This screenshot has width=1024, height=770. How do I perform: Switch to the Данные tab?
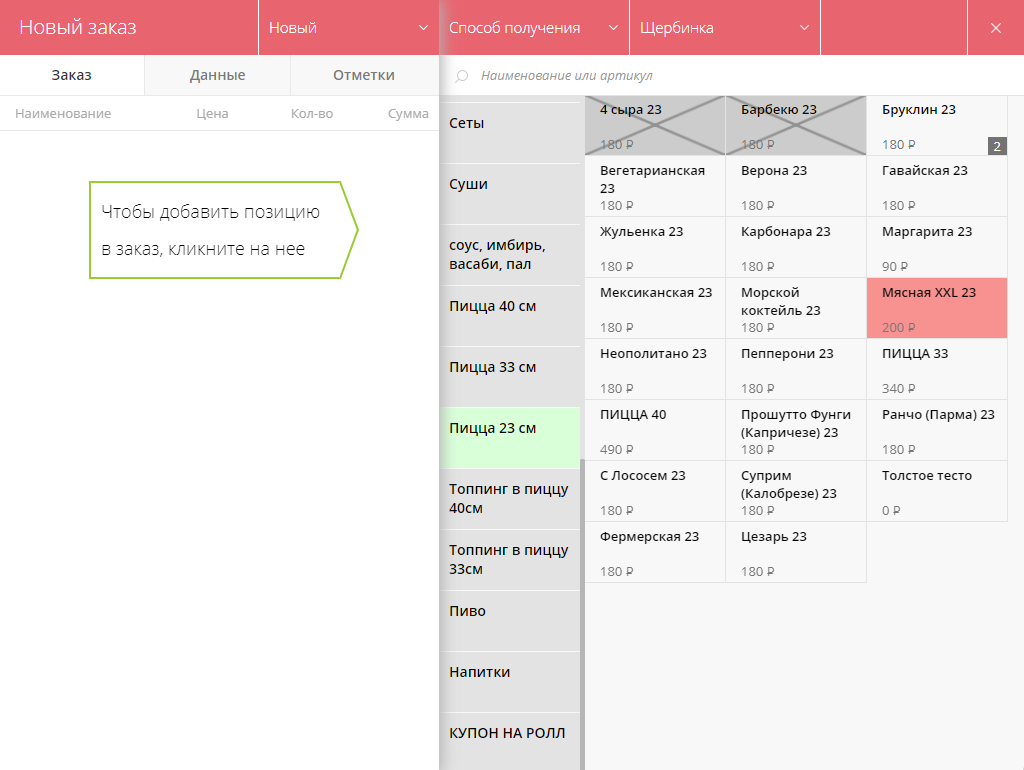217,75
